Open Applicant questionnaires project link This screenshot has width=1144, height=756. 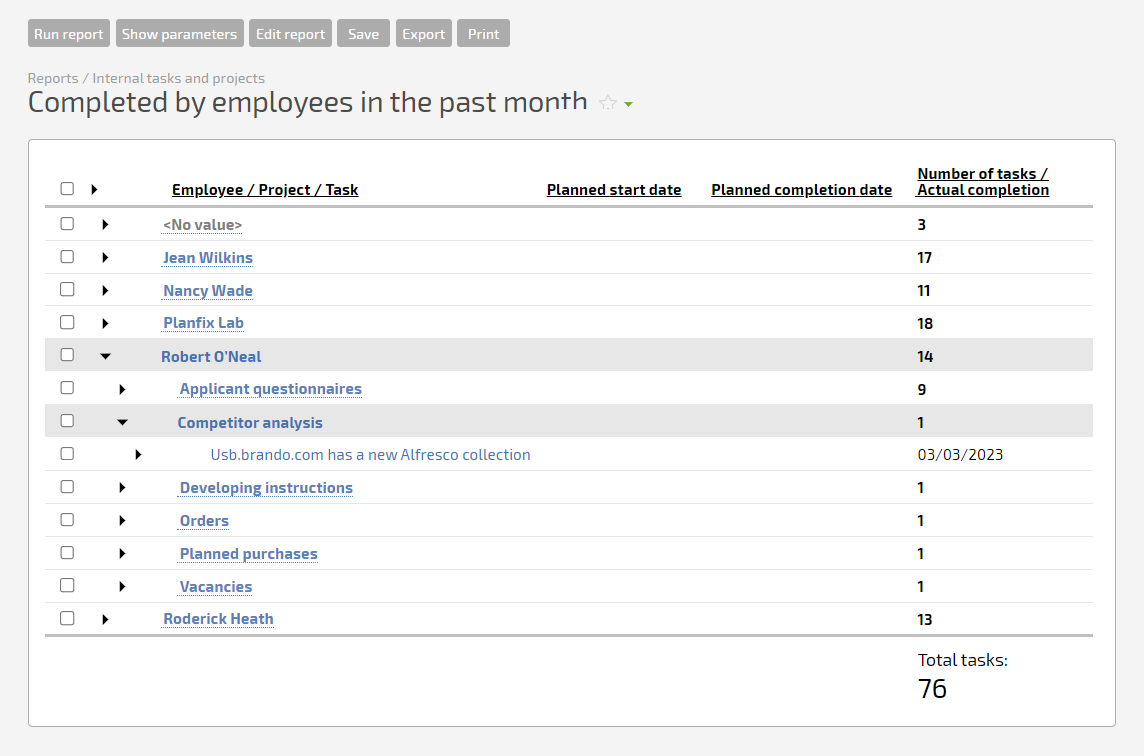coord(271,389)
